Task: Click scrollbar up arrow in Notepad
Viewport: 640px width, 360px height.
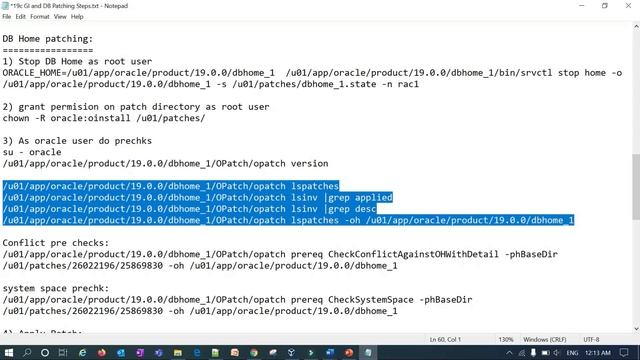Action: [x=636, y=27]
